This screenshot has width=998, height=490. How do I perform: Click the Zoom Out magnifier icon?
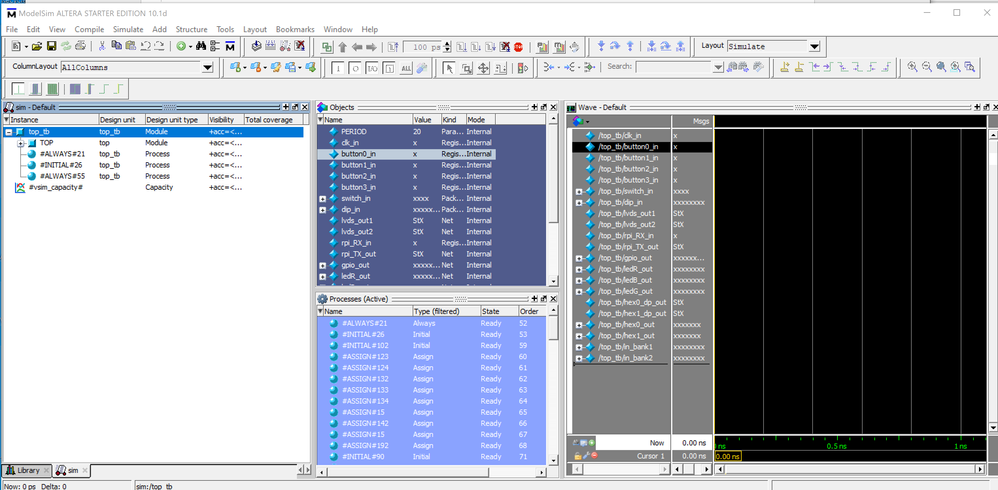pos(927,67)
